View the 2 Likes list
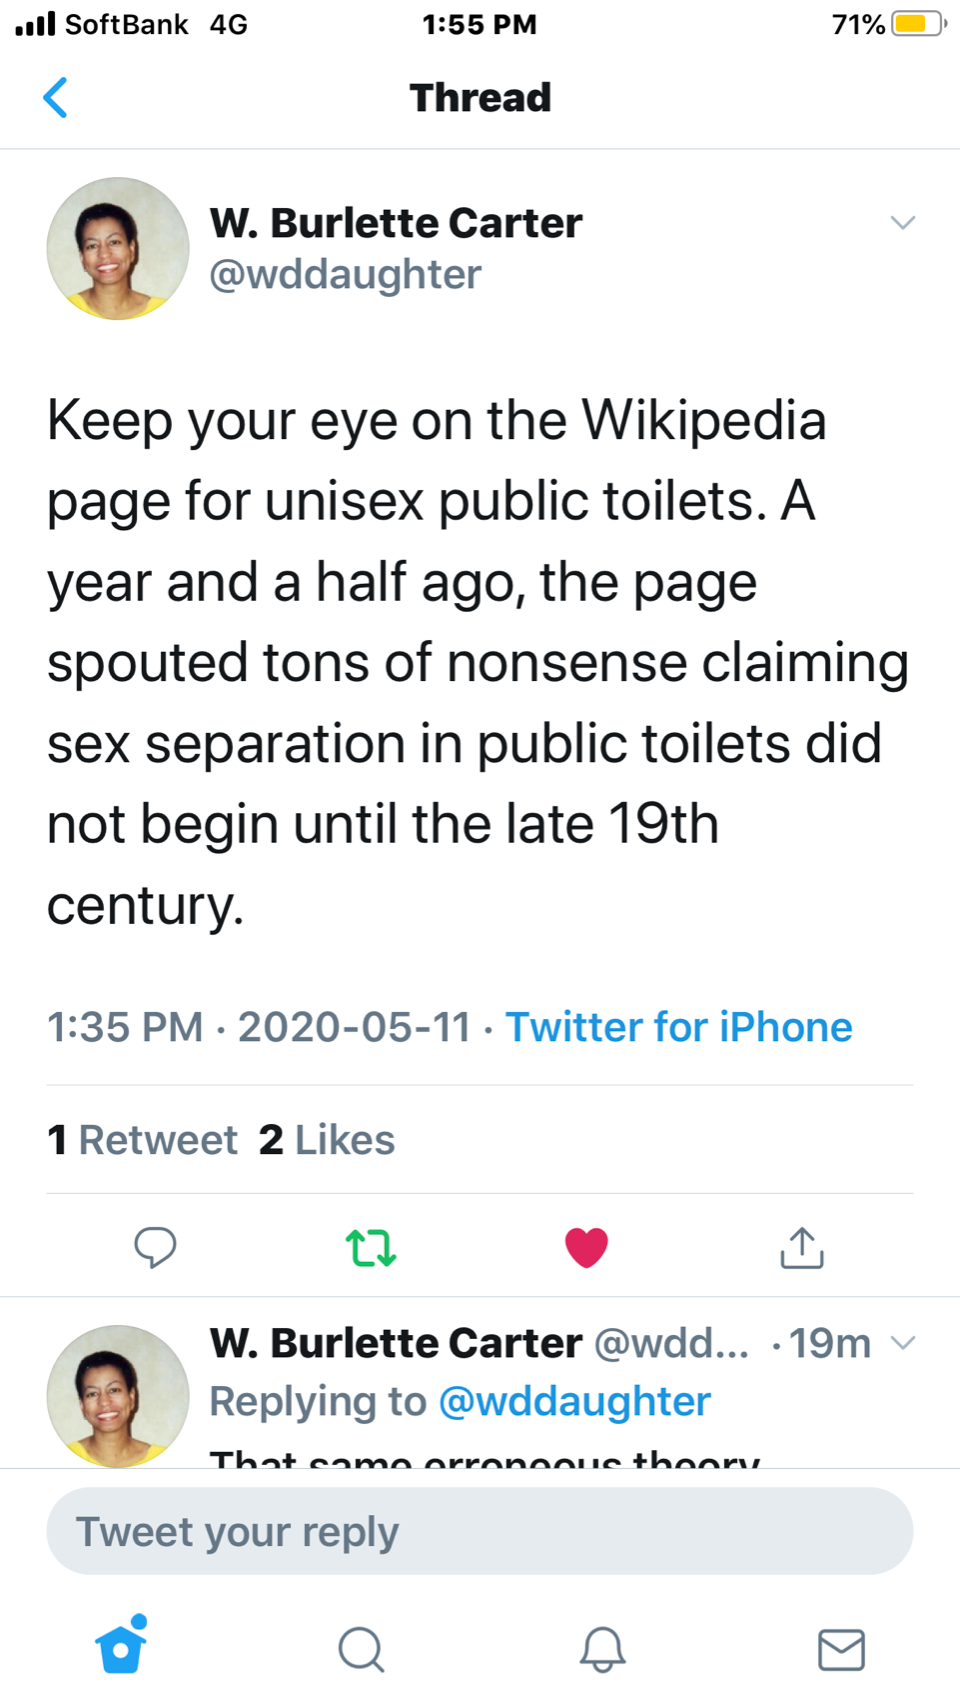 [327, 1140]
